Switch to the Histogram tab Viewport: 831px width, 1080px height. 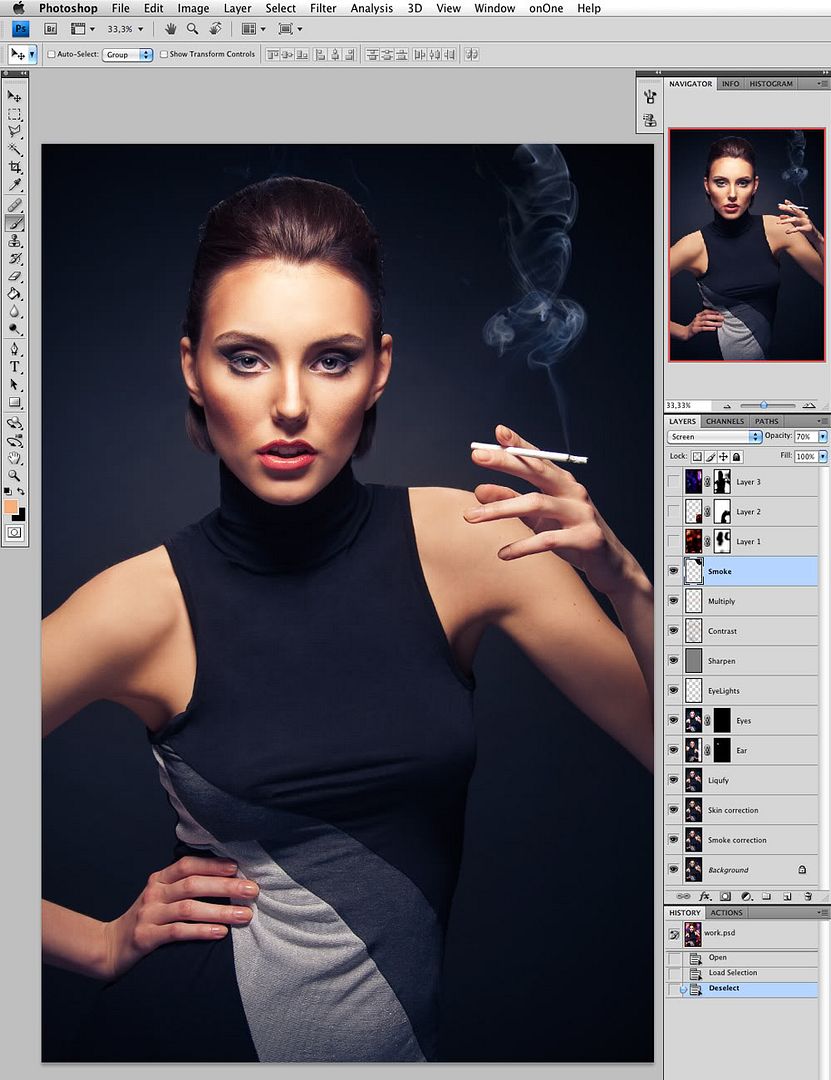pos(770,83)
